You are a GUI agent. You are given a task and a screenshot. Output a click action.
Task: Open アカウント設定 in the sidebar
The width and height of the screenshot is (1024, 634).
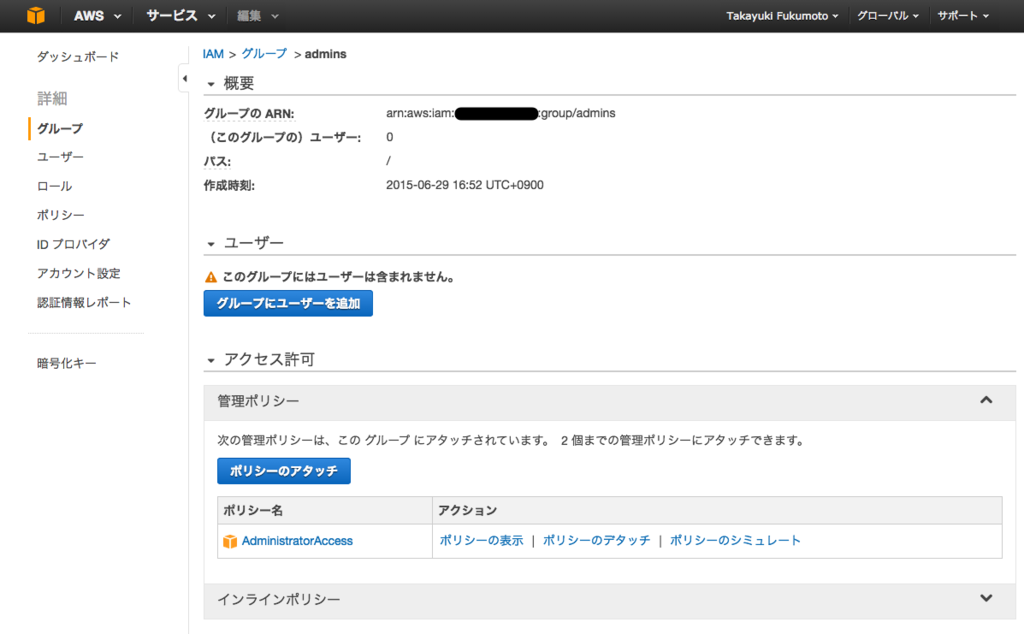tap(78, 274)
